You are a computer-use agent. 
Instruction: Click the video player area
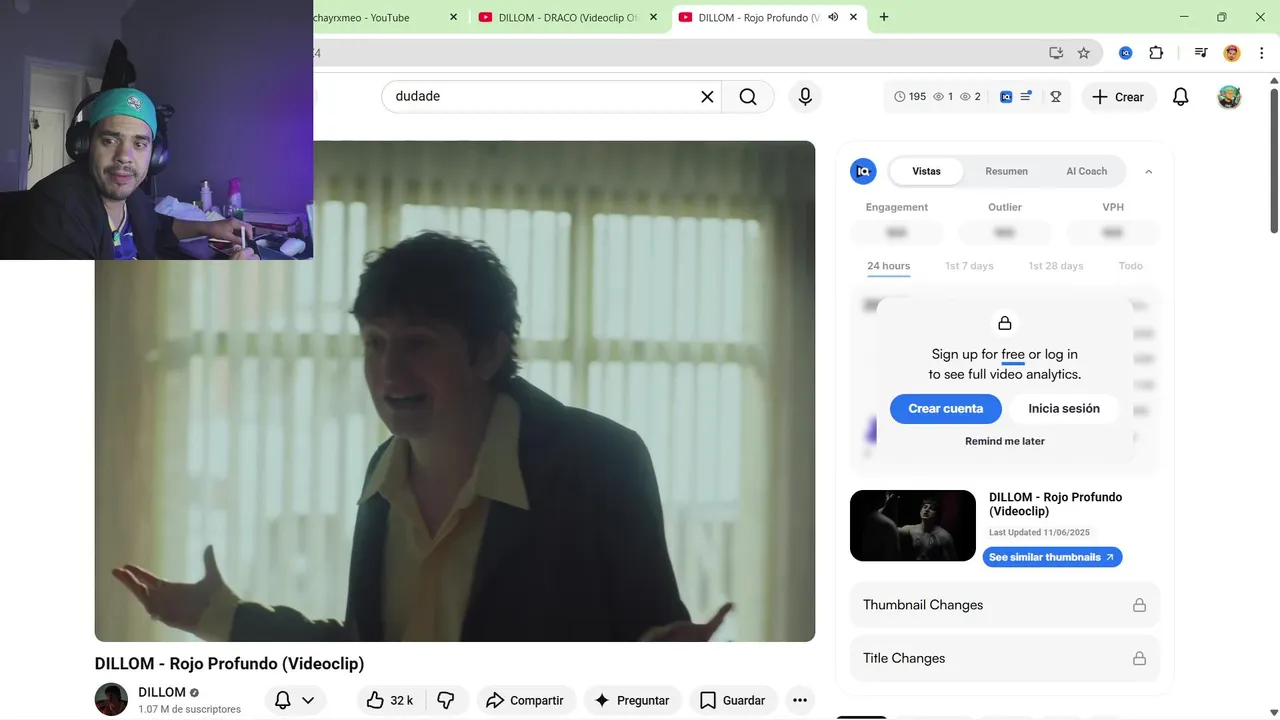[455, 391]
